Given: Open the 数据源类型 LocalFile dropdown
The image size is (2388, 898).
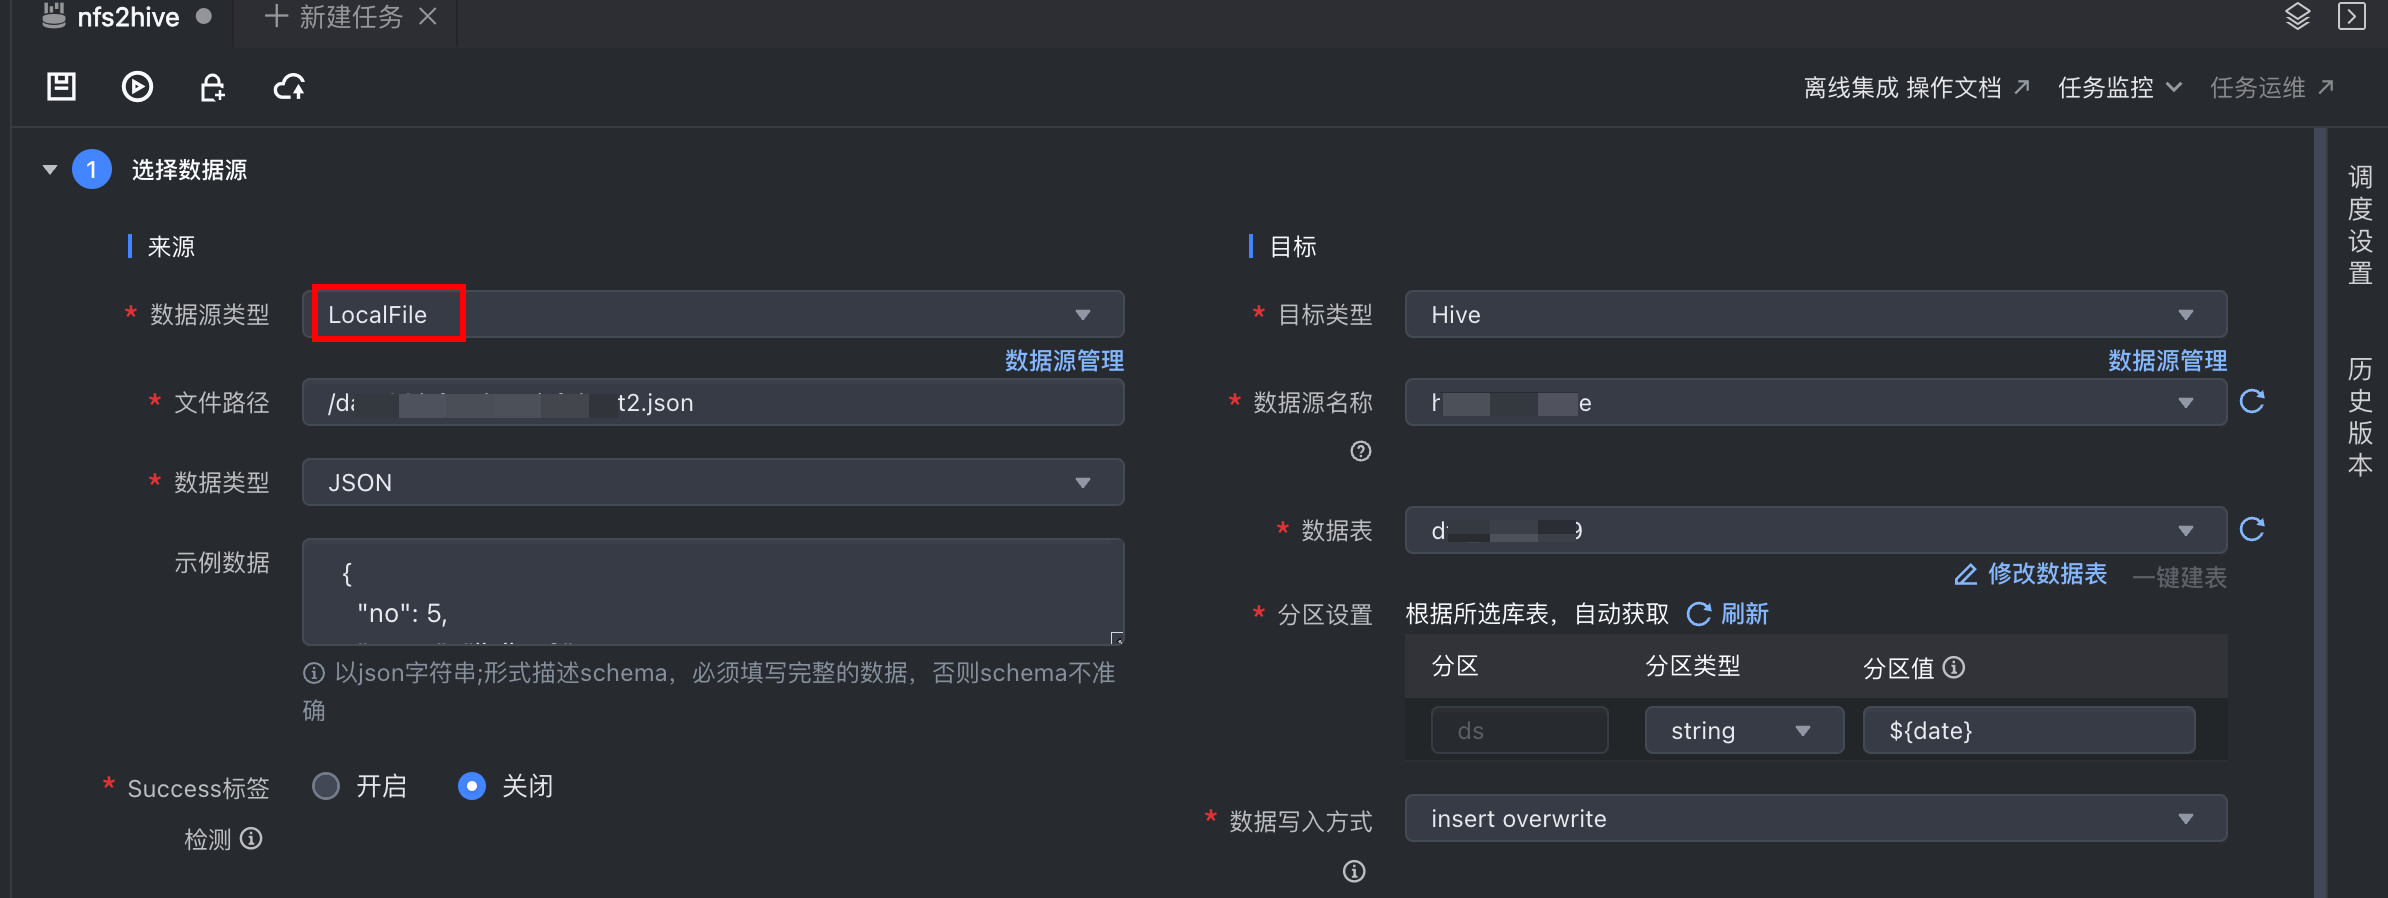Looking at the screenshot, I should point(713,315).
